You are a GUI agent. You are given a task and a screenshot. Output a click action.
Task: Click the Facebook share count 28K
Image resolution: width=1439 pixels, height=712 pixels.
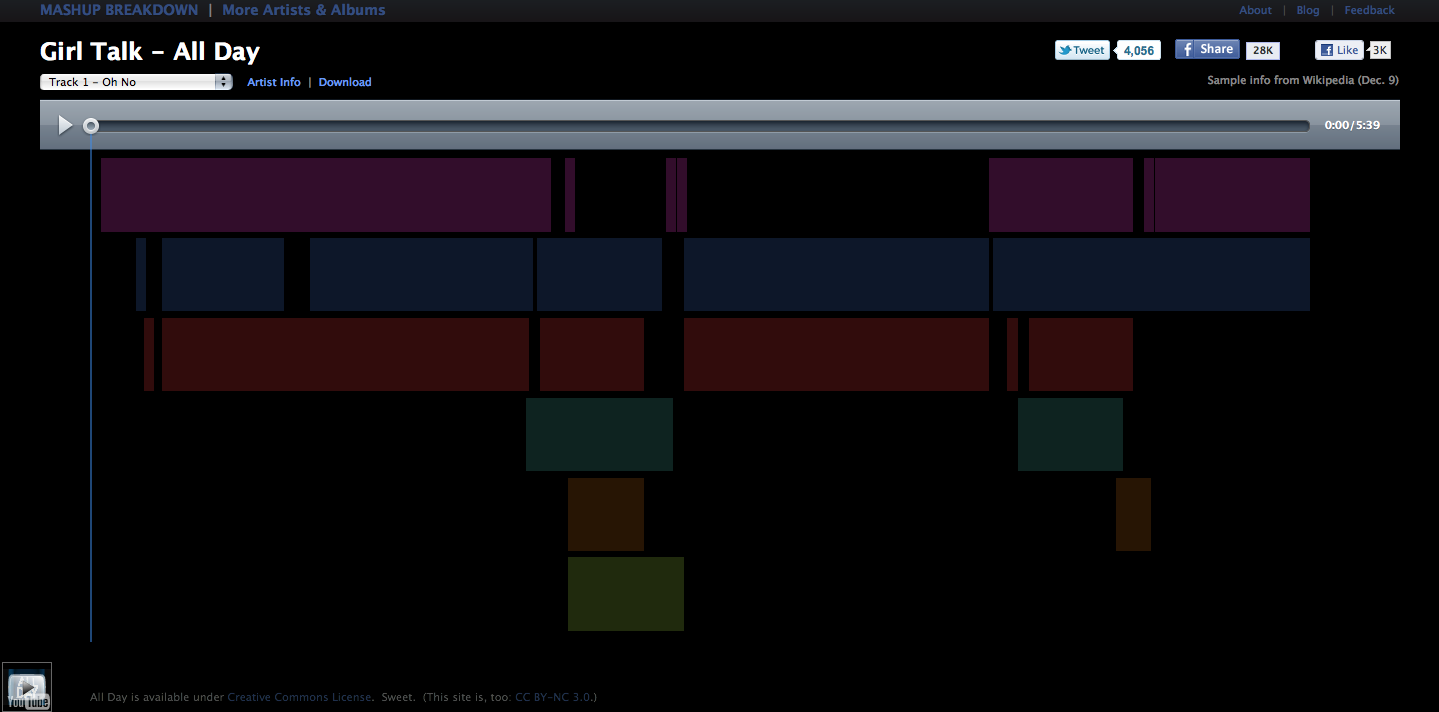(x=1263, y=50)
